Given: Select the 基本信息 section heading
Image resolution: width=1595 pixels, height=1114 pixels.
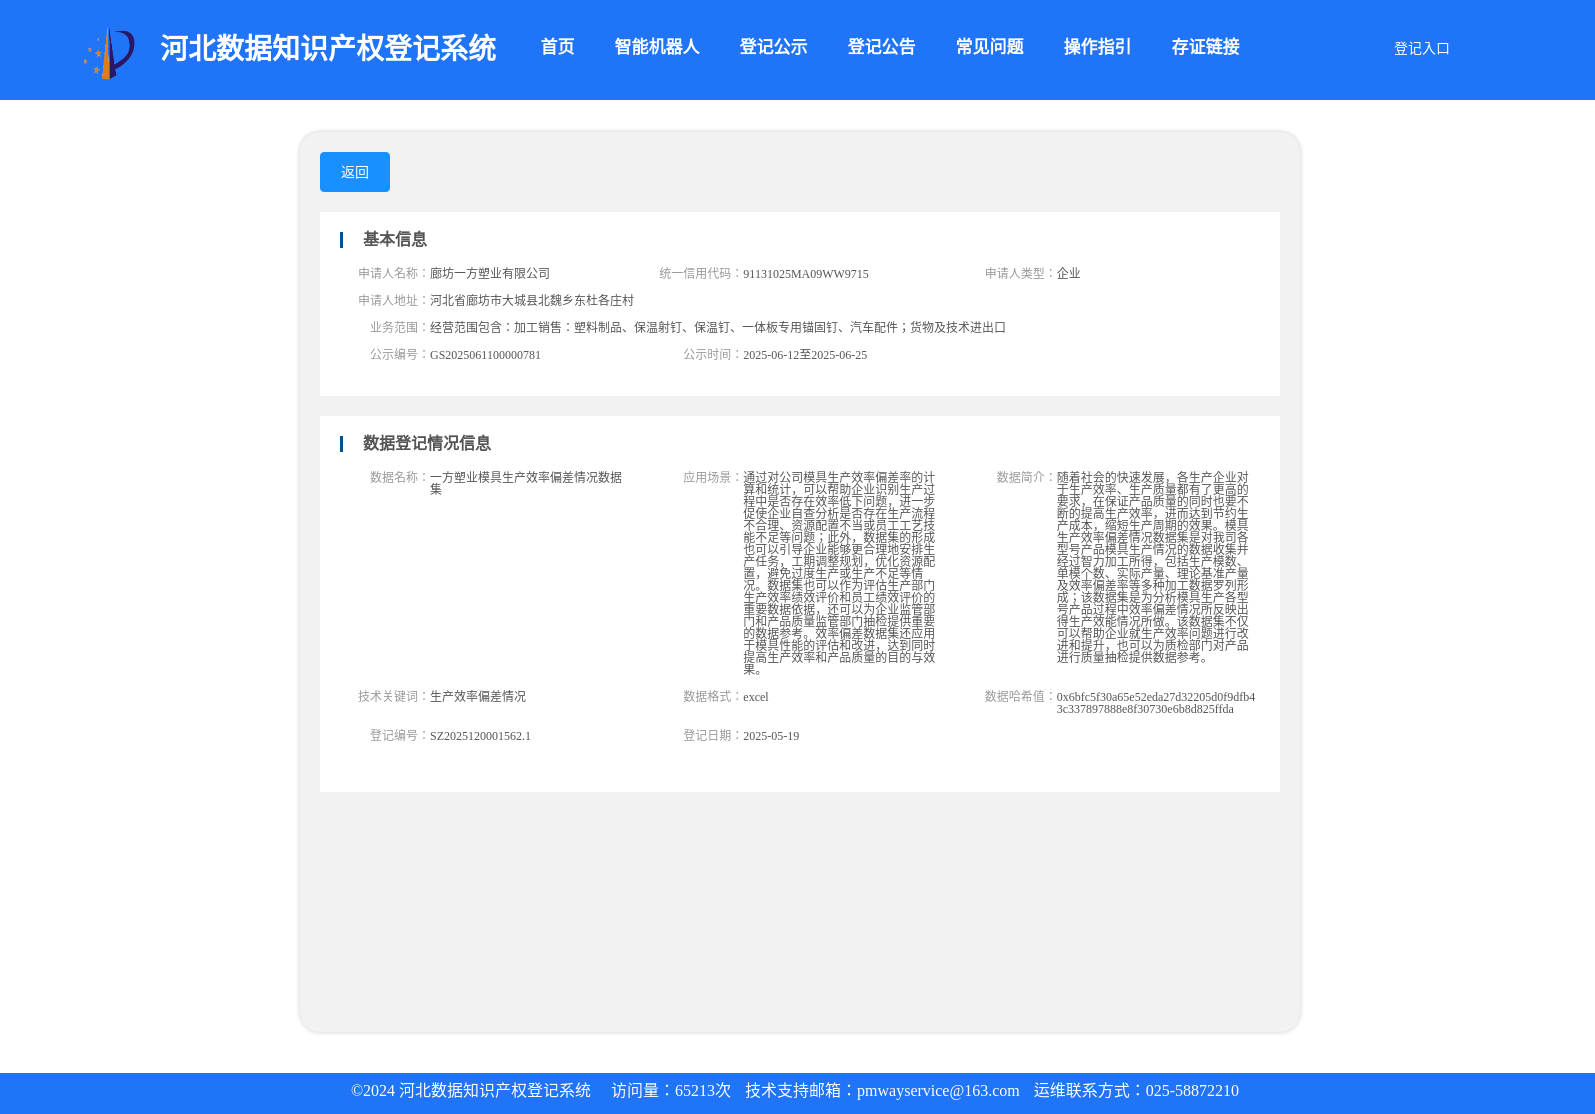Looking at the screenshot, I should click(x=394, y=239).
